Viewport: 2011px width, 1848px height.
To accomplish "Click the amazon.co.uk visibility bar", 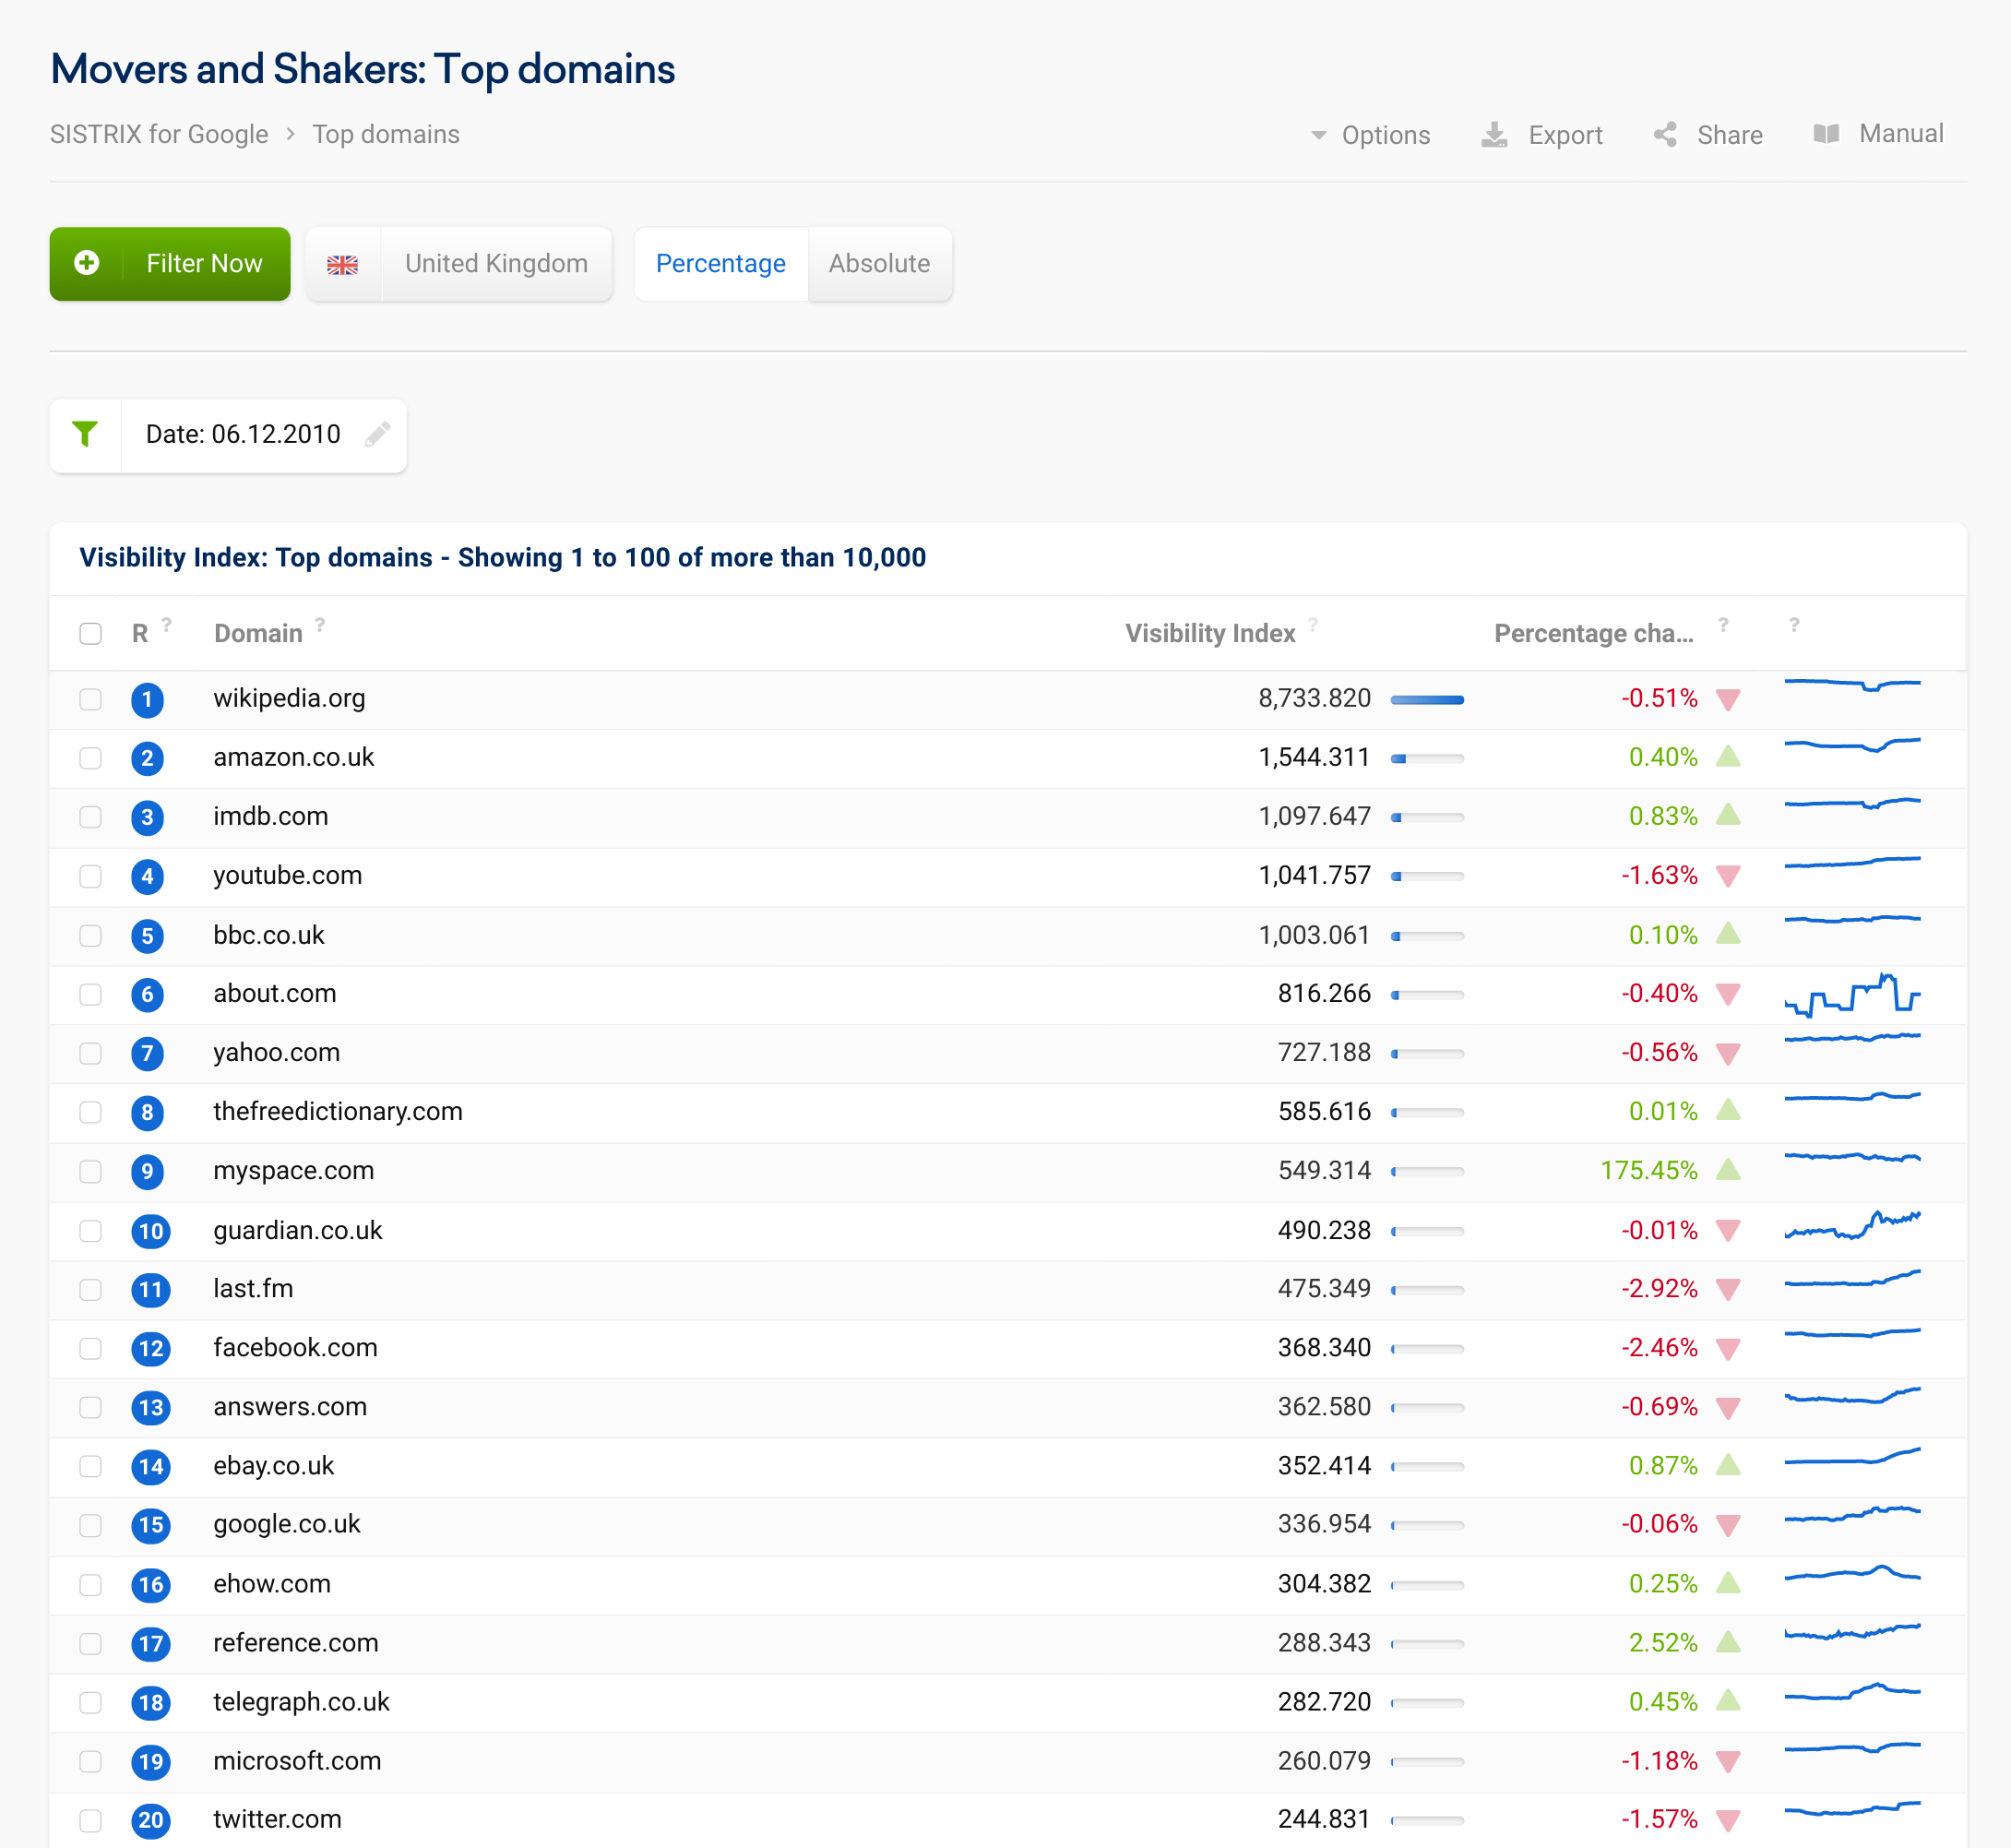I will (1427, 759).
